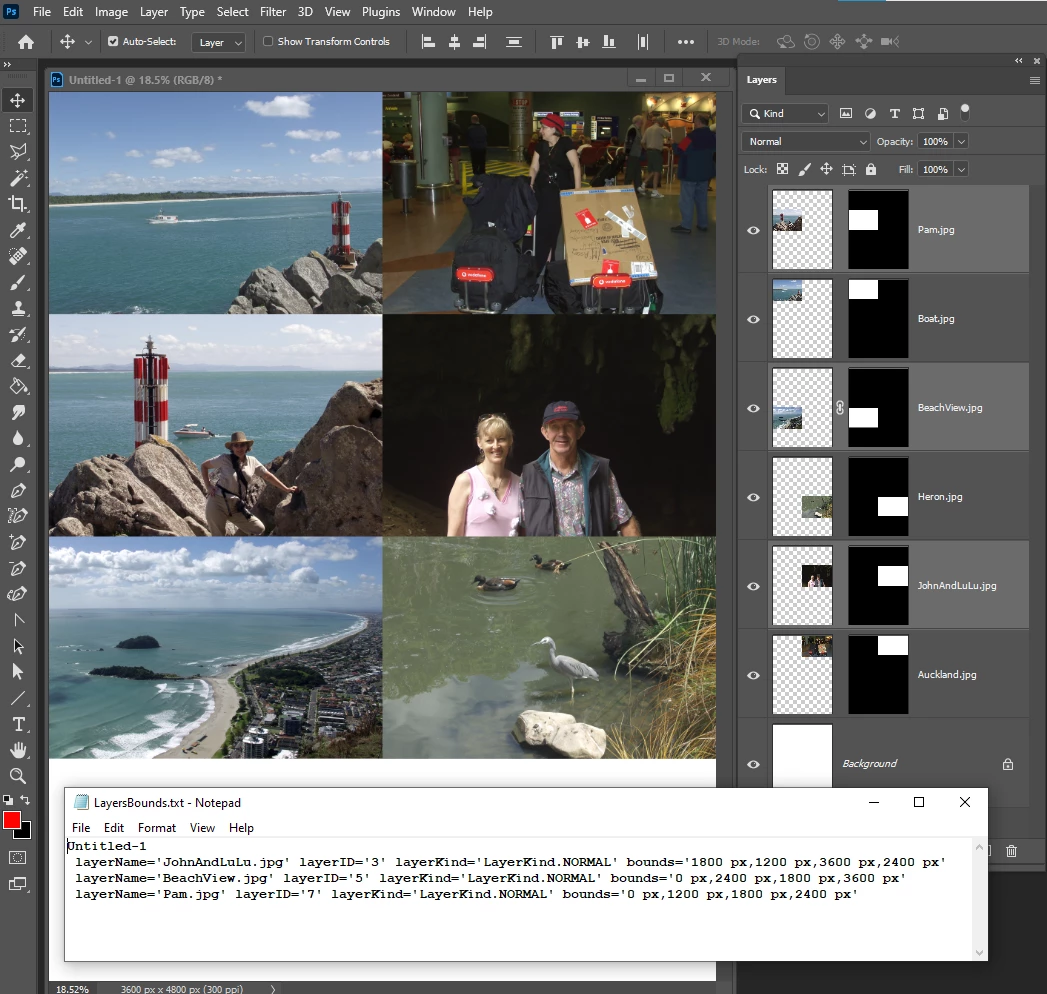1047x994 pixels.
Task: Click Align top edges icon
Action: tap(556, 42)
